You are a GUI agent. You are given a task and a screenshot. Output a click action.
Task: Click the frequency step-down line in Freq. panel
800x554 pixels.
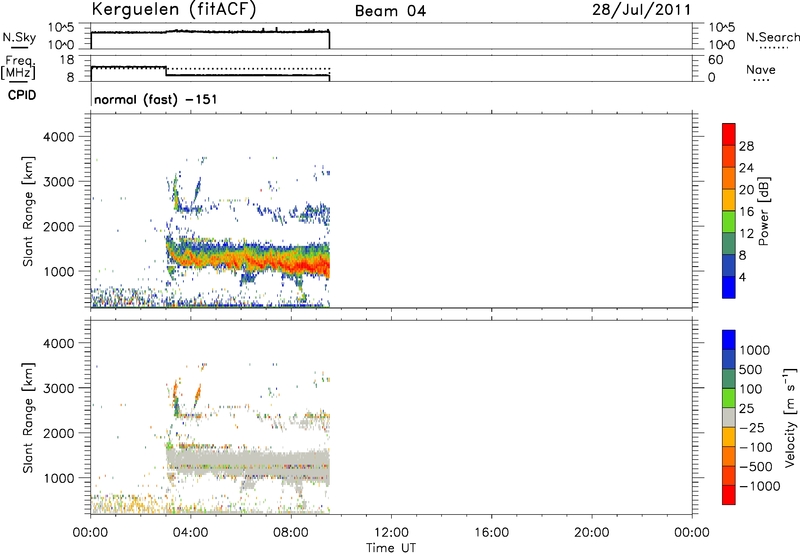pyautogui.click(x=166, y=71)
